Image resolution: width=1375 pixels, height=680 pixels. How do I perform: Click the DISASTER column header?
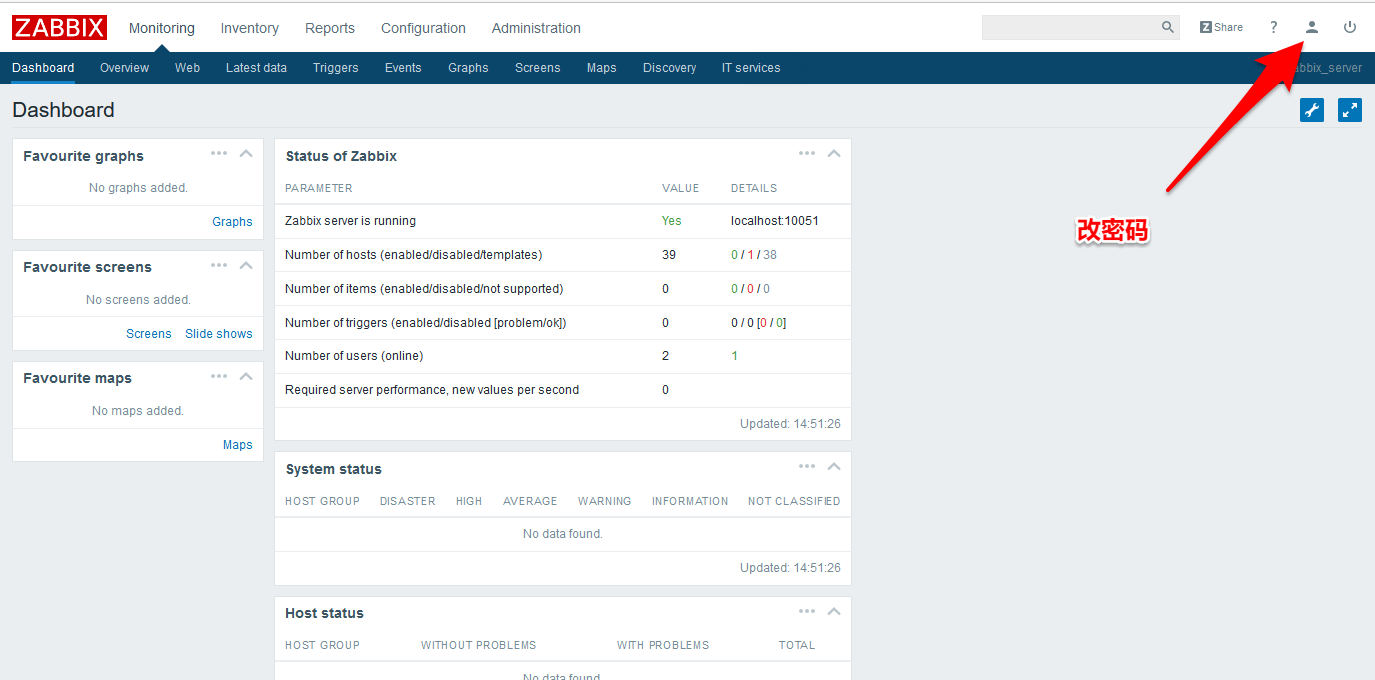pyautogui.click(x=408, y=501)
